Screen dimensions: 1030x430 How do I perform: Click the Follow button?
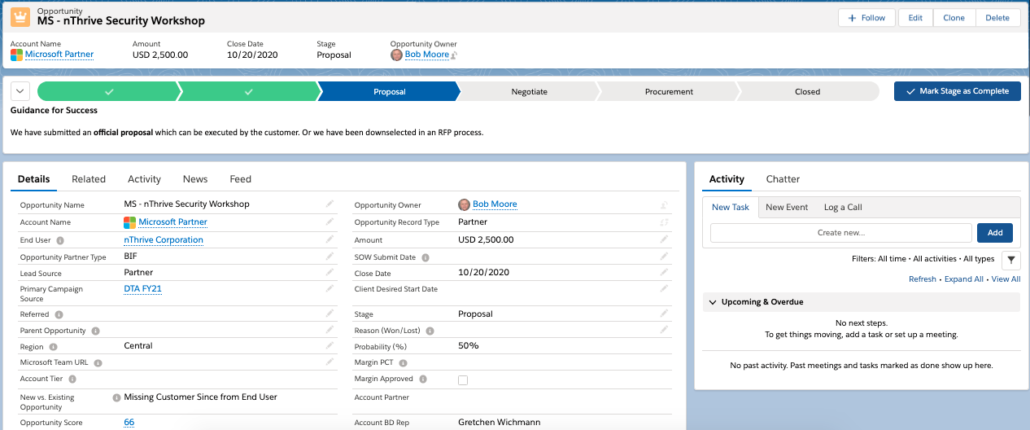pyautogui.click(x=866, y=18)
